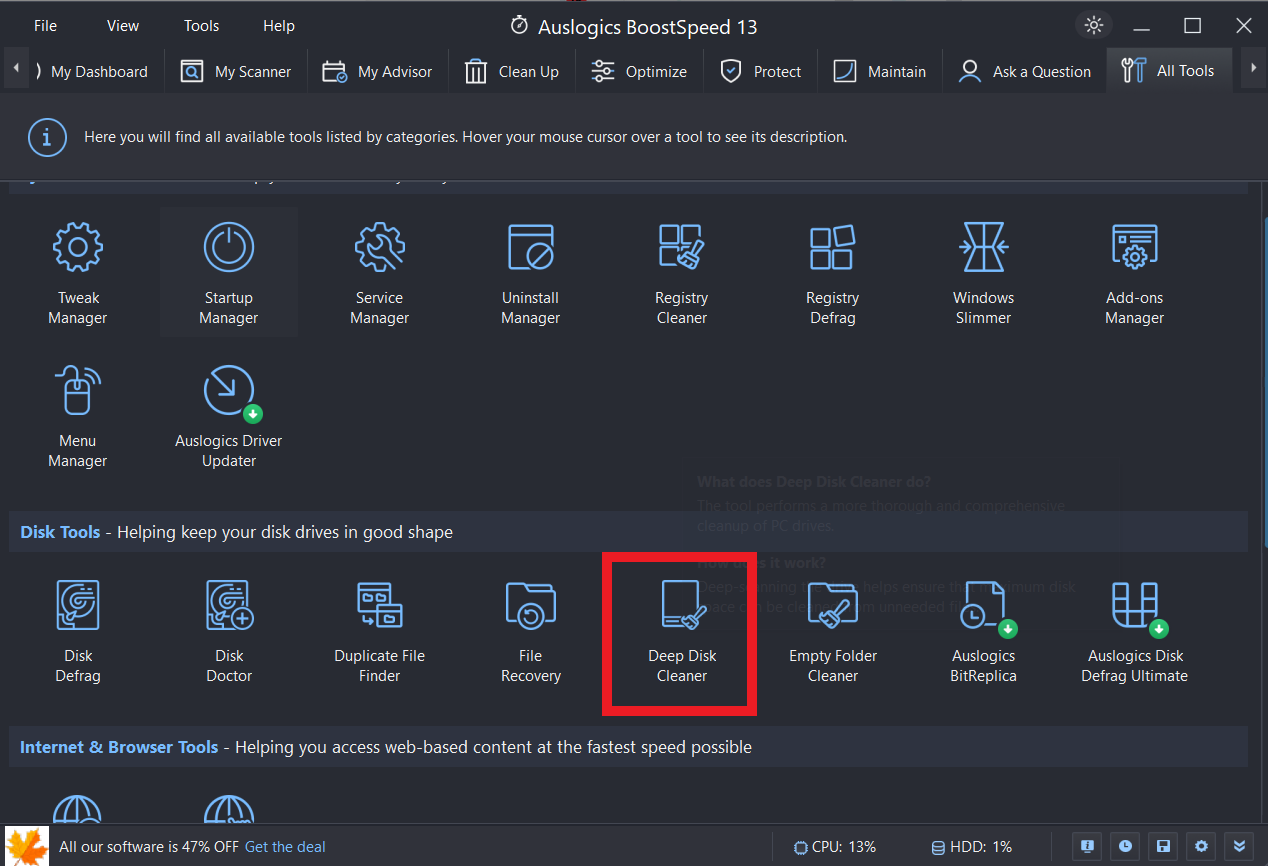Click the maple leaf promo icon
This screenshot has height=866, width=1268.
tap(26, 846)
